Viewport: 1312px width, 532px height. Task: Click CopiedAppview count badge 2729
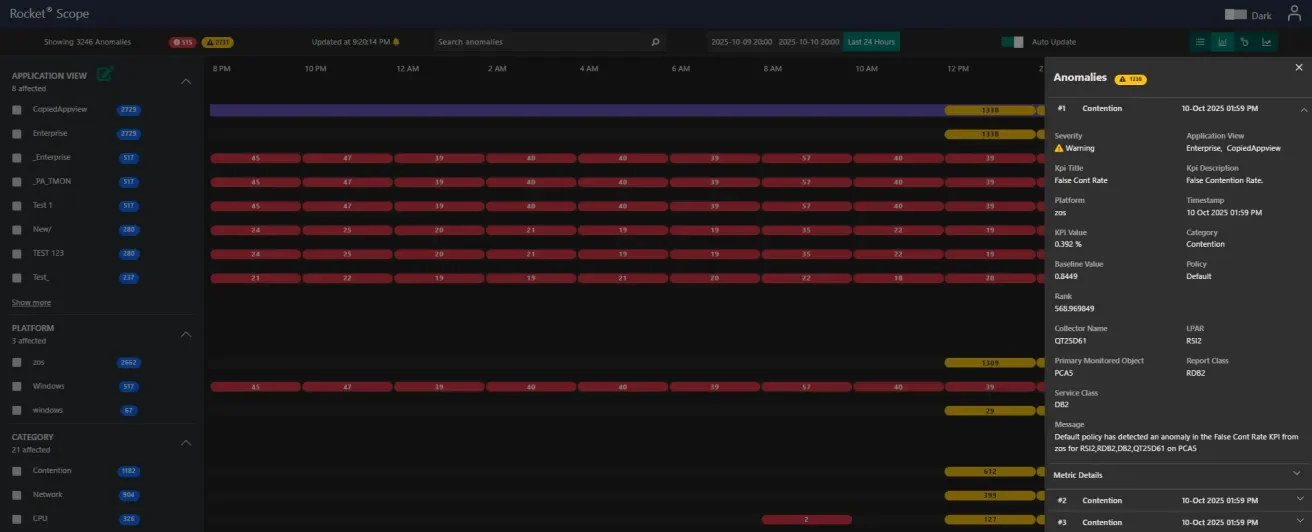pos(129,109)
